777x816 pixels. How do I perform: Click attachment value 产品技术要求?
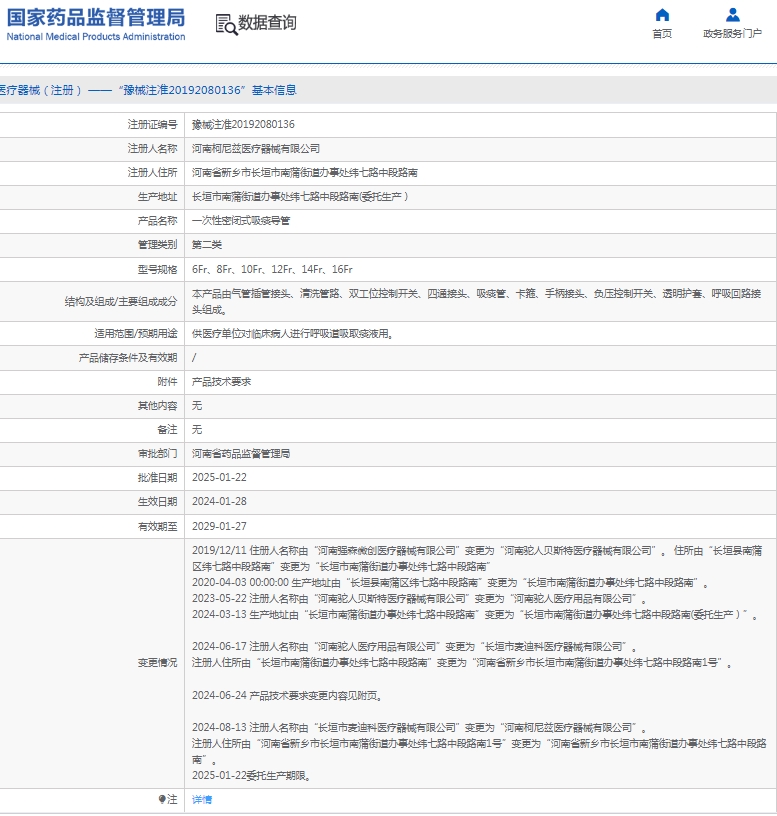(221, 381)
